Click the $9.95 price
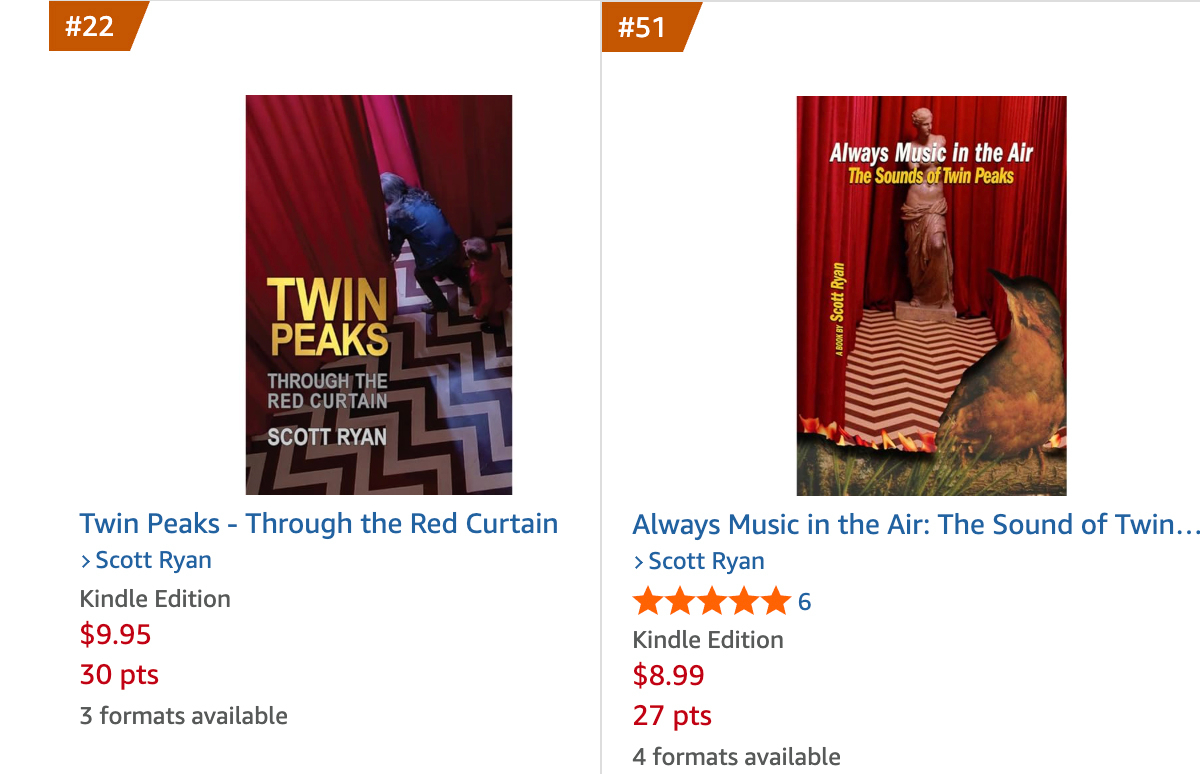The width and height of the screenshot is (1200, 774). point(115,635)
